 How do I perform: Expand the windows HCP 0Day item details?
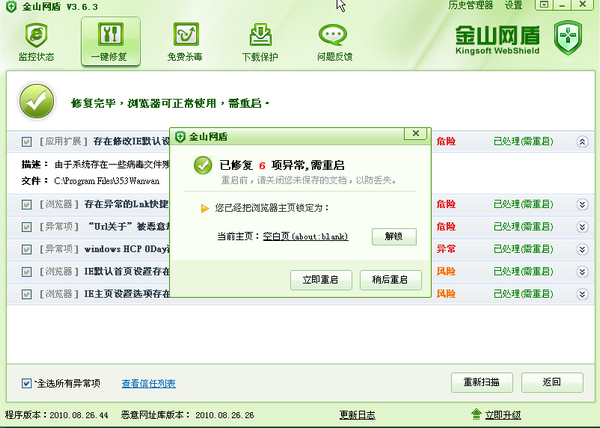pos(582,249)
